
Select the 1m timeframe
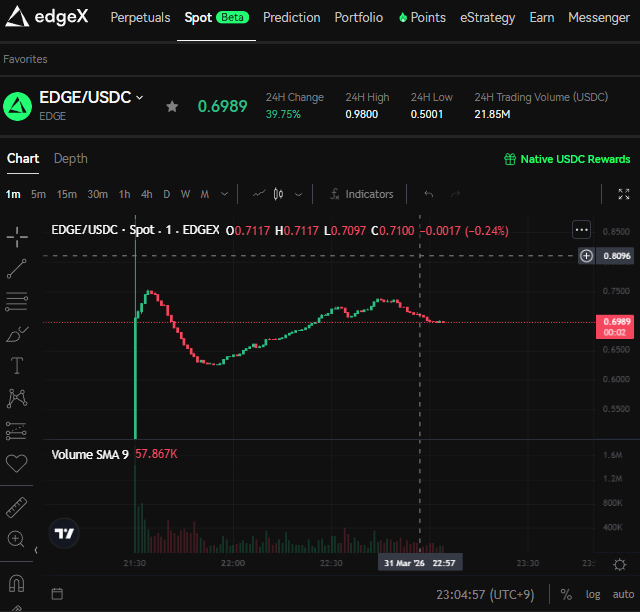pos(13,194)
